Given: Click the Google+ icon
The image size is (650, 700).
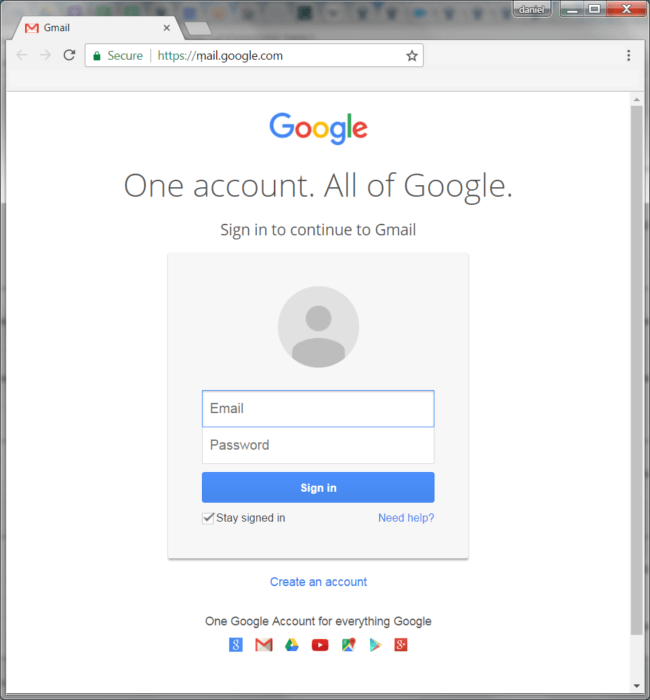Looking at the screenshot, I should click(x=401, y=645).
